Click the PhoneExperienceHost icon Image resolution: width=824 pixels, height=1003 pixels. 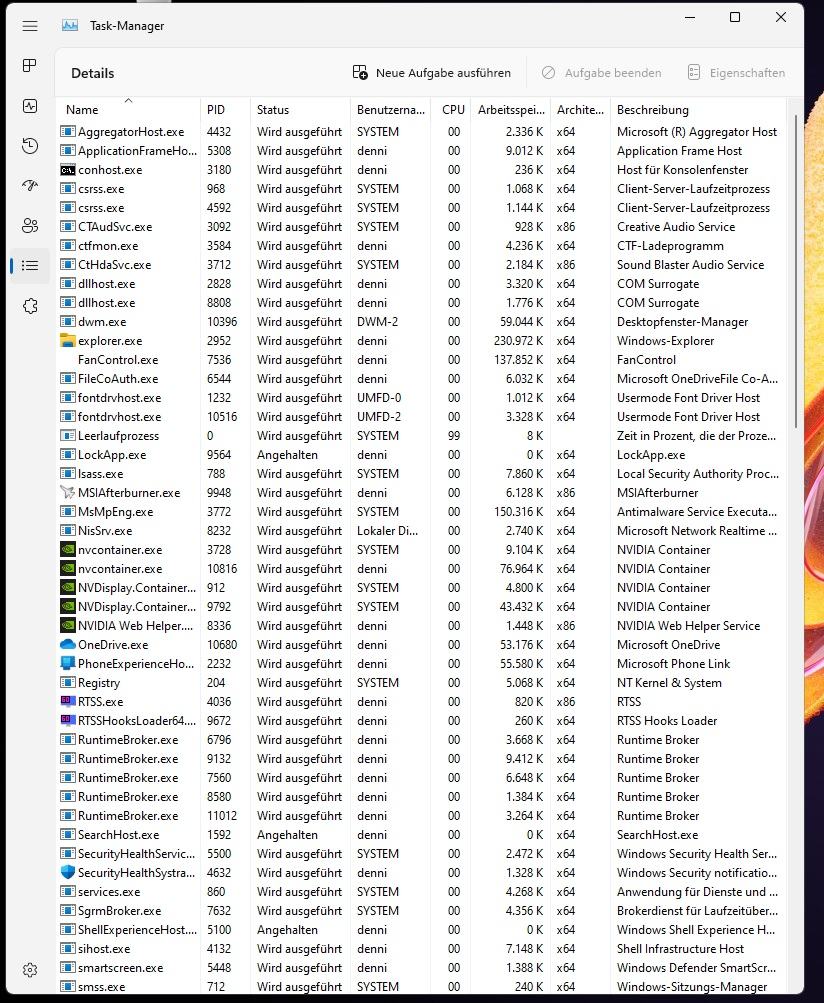point(67,663)
